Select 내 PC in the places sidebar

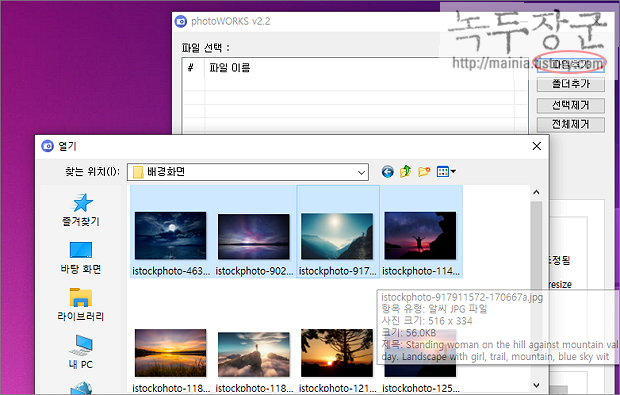click(x=81, y=352)
